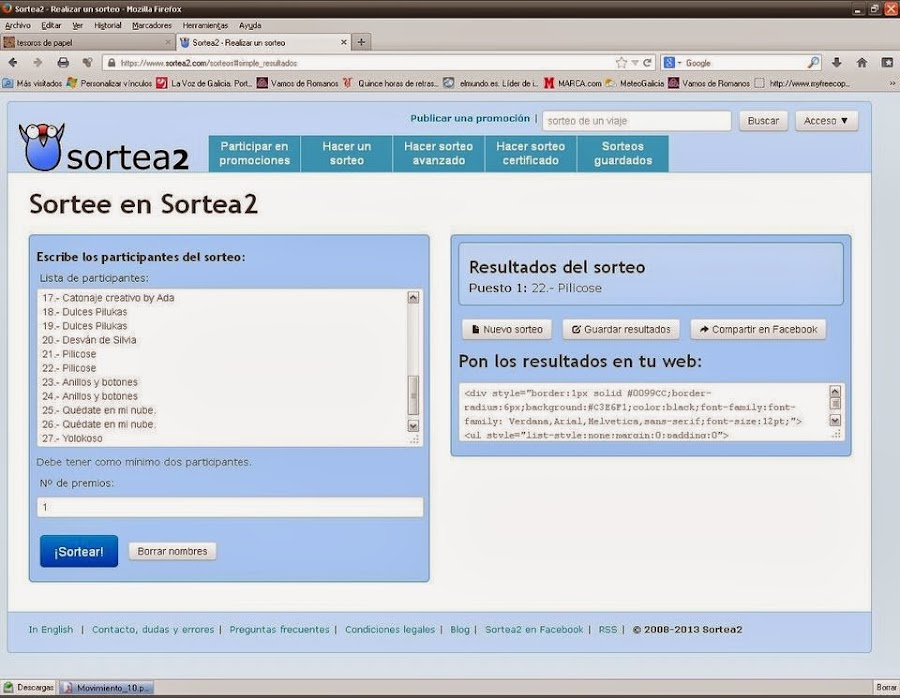Click the Nuevo sorteo button
Screen dimensions: 900x698
(507, 329)
